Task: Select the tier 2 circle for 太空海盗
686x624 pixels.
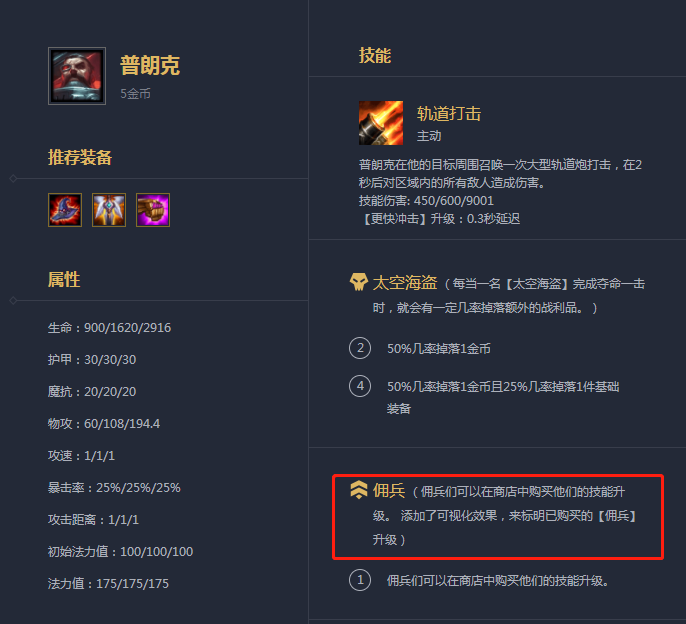Action: click(x=360, y=348)
